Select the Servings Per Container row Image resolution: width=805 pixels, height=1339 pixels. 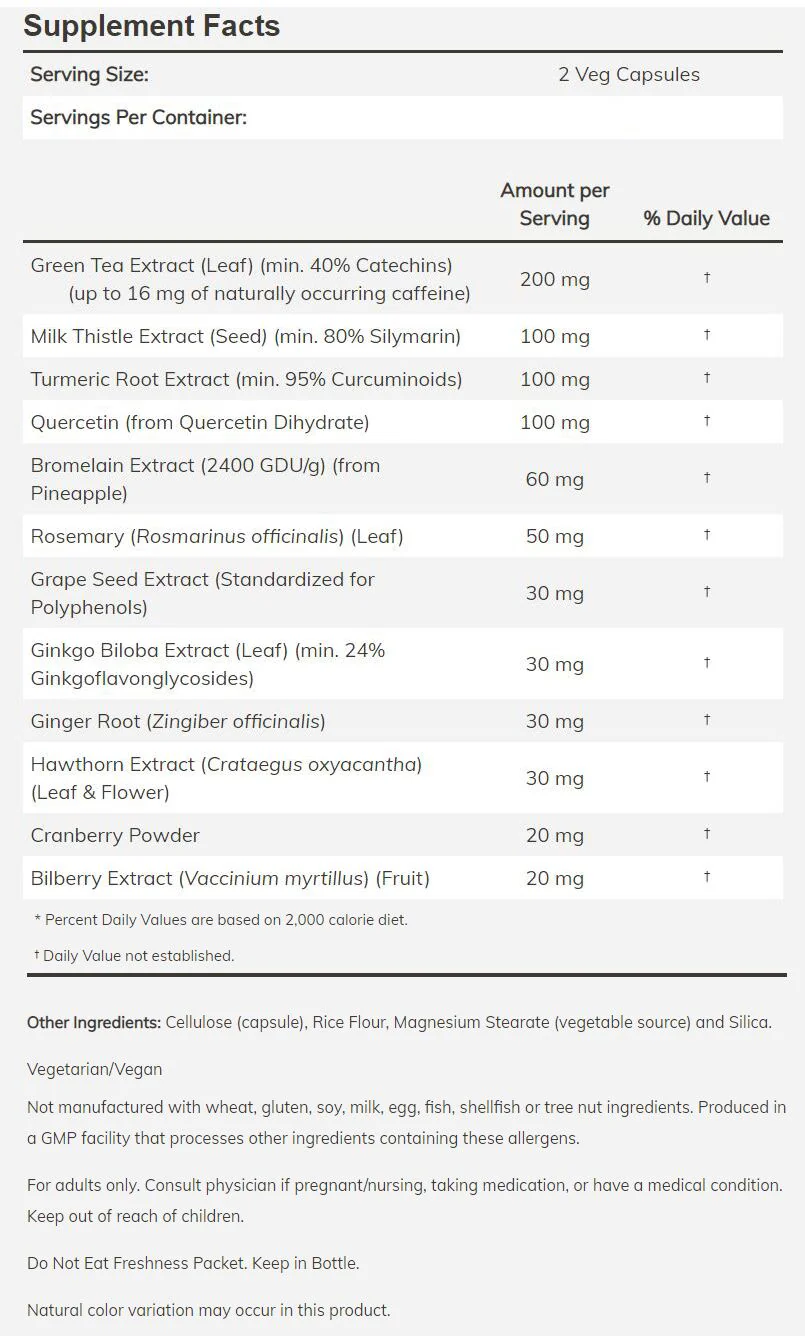coord(403,117)
